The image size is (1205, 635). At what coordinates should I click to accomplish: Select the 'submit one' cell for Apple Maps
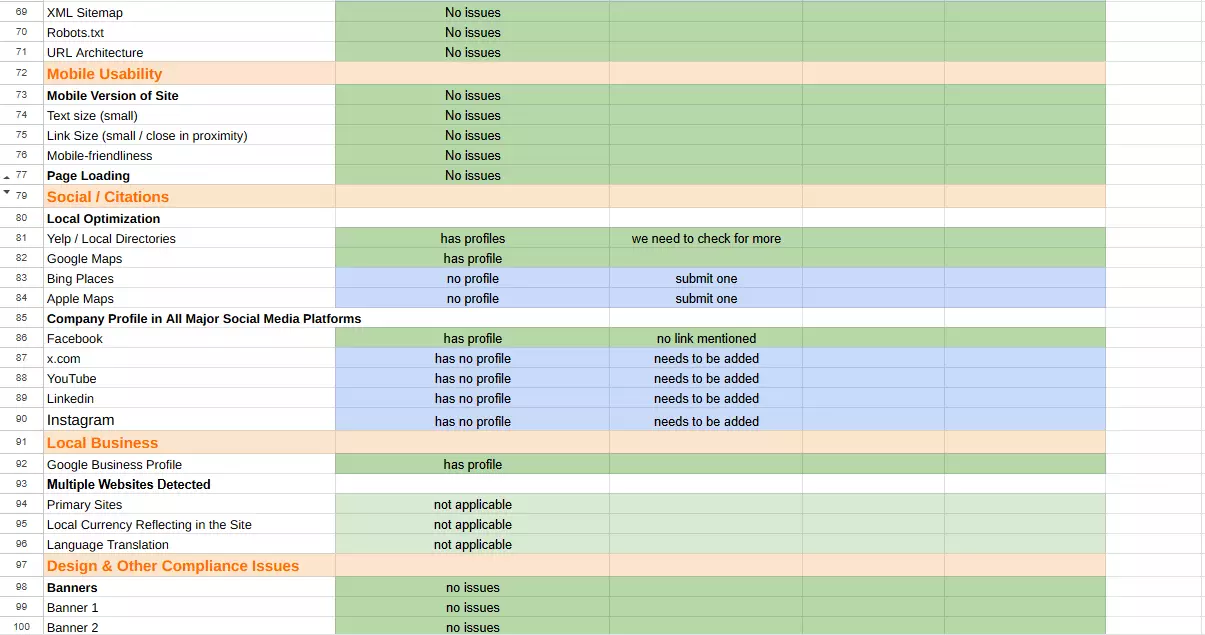(706, 299)
